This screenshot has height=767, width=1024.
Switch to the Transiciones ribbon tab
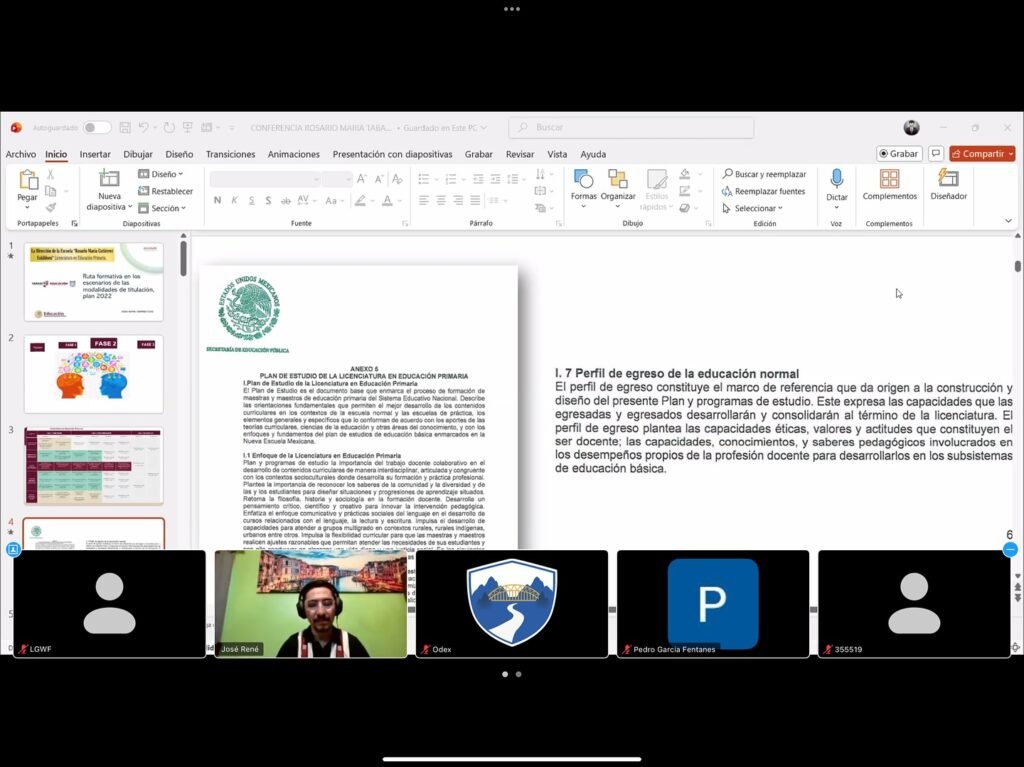tap(230, 154)
